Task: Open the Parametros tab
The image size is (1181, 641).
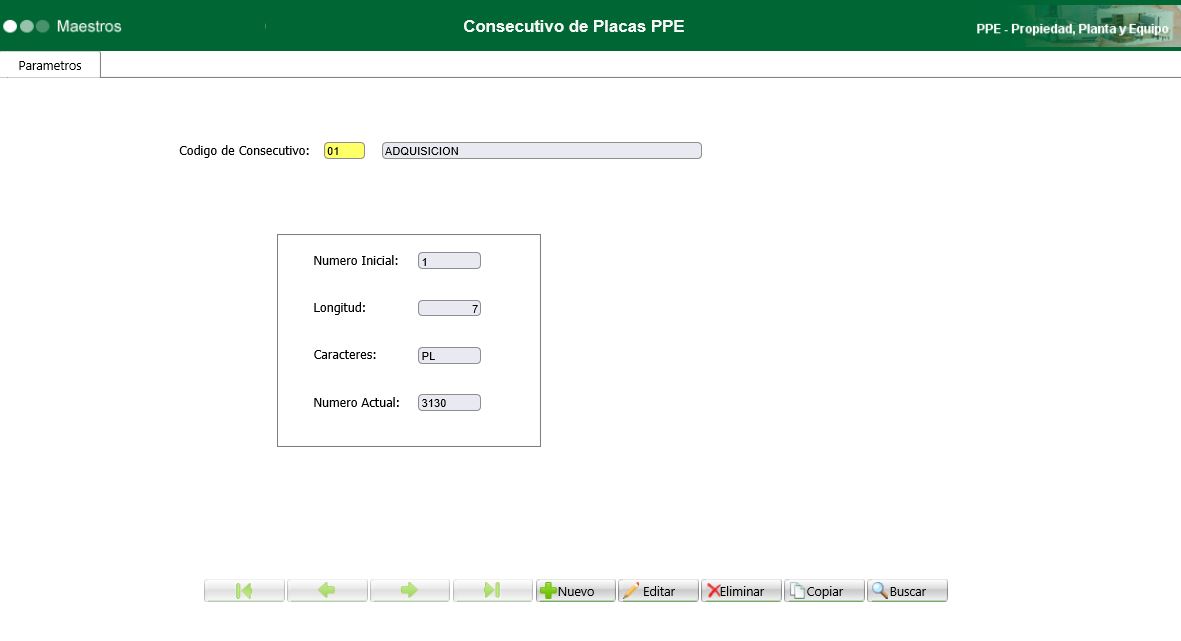Action: (50, 66)
